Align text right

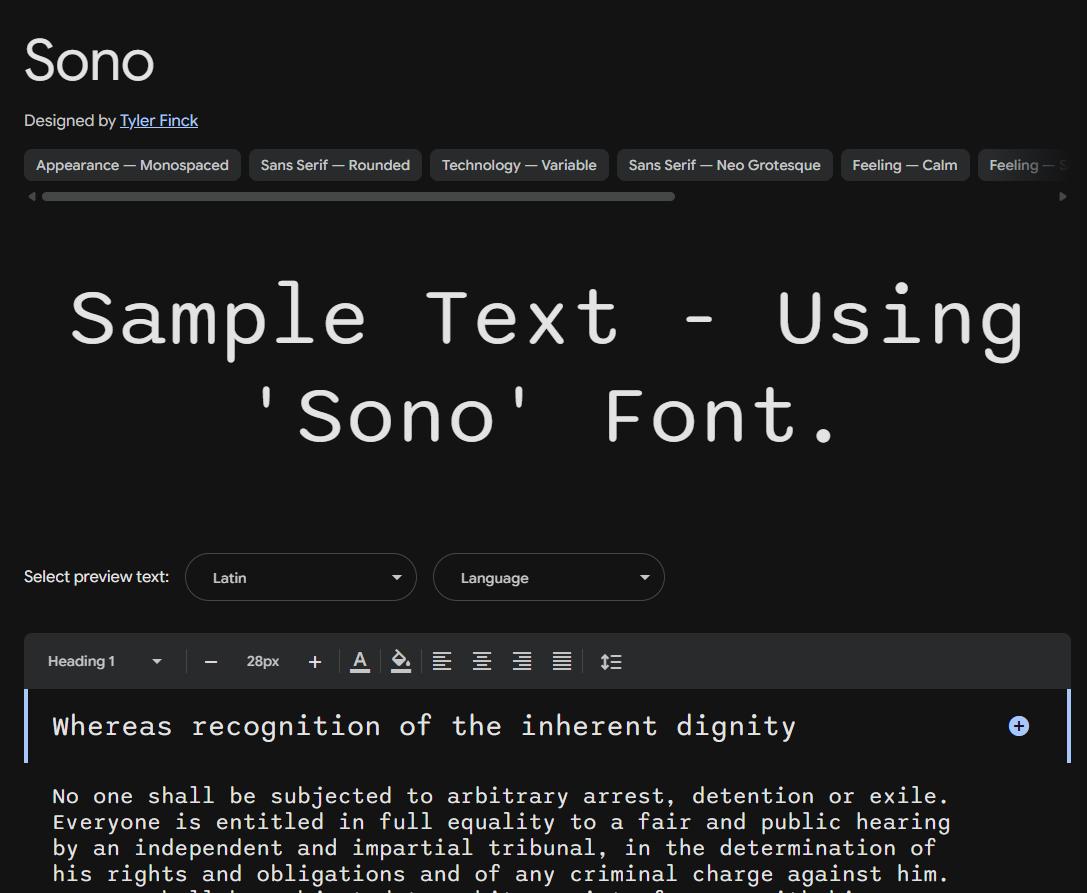click(522, 661)
